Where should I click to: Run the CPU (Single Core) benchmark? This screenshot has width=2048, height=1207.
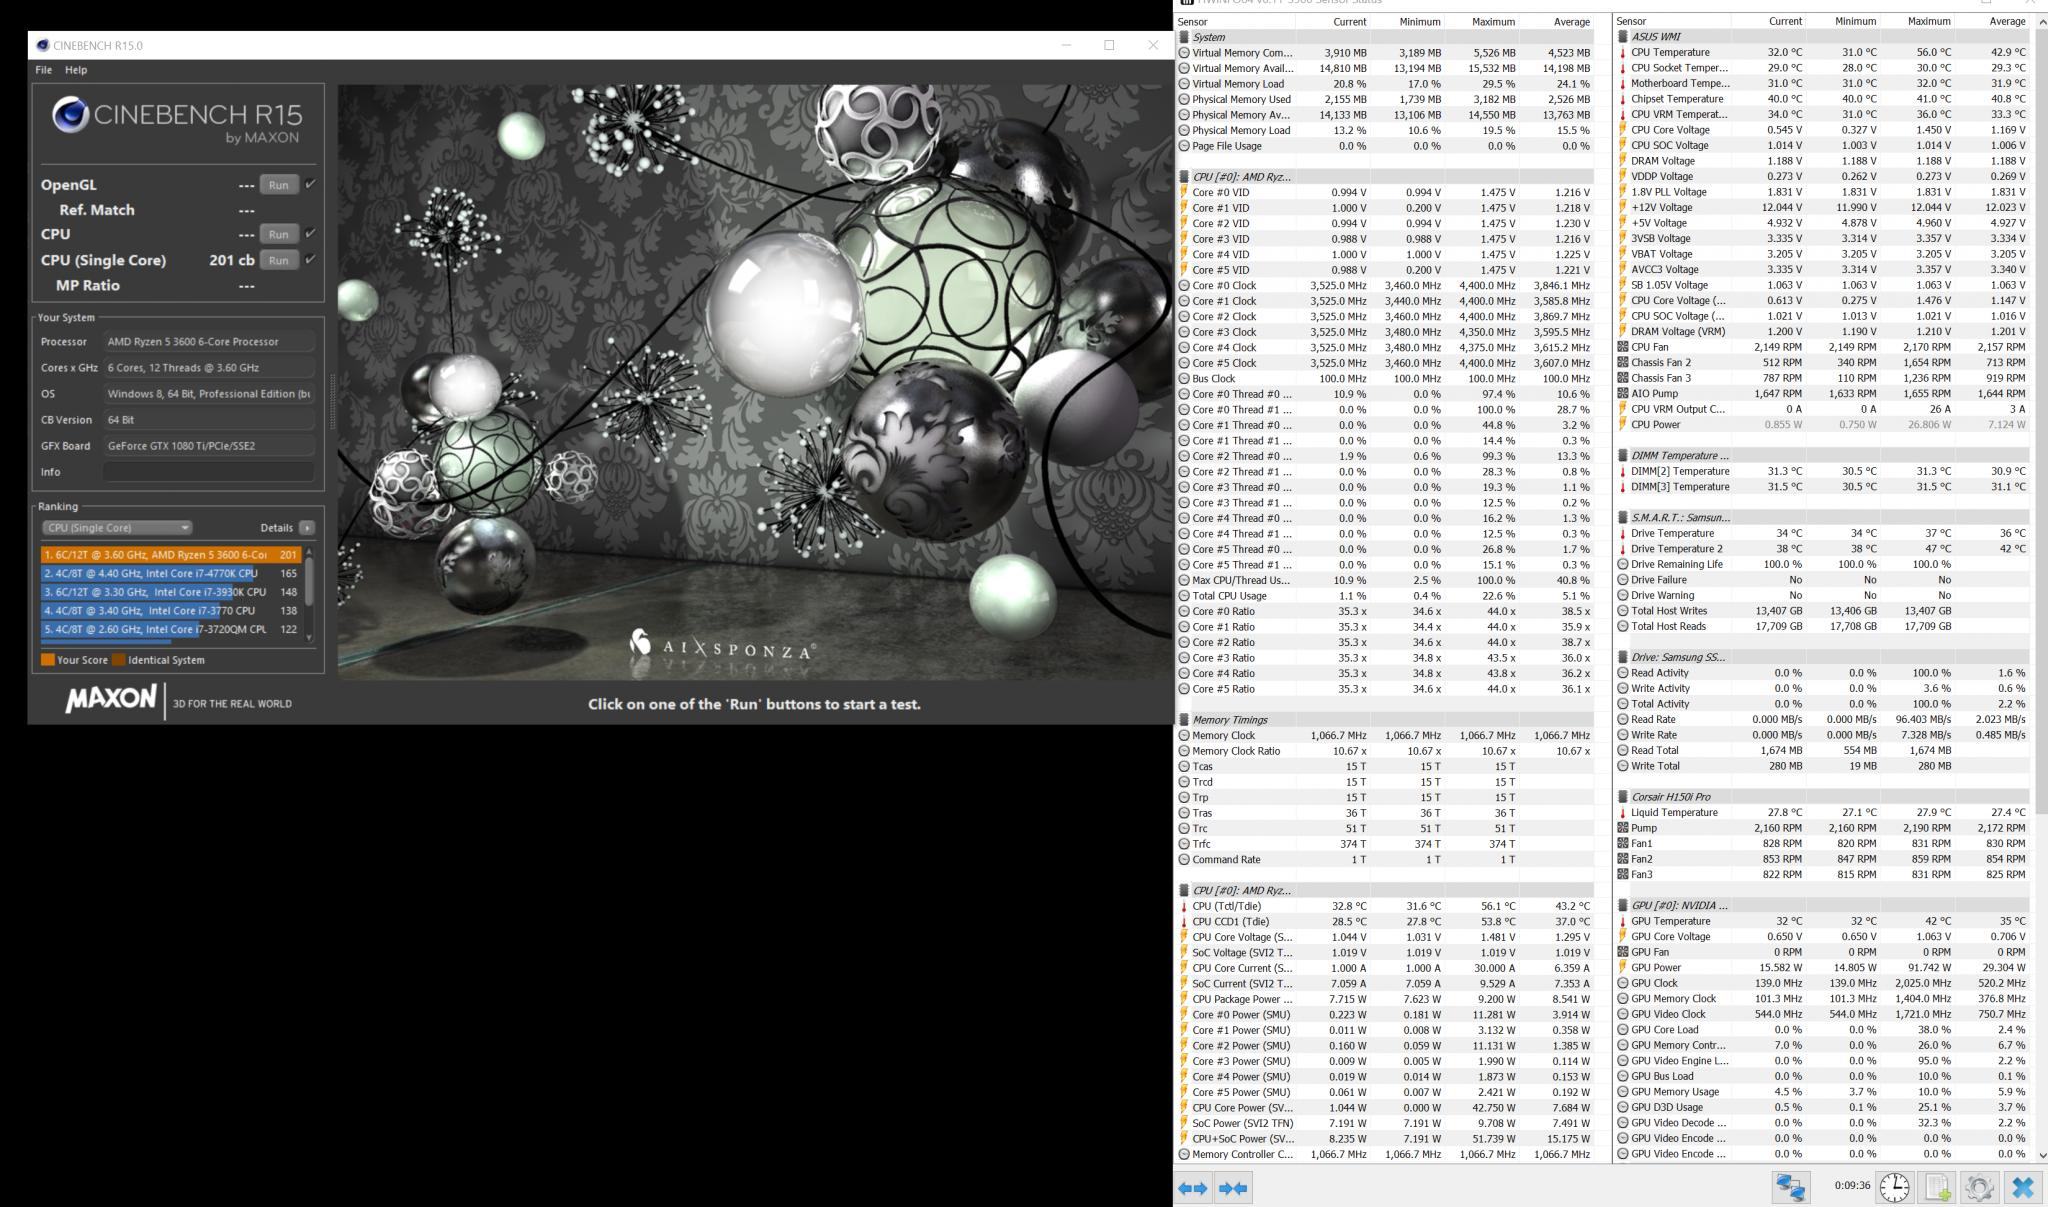pos(278,260)
